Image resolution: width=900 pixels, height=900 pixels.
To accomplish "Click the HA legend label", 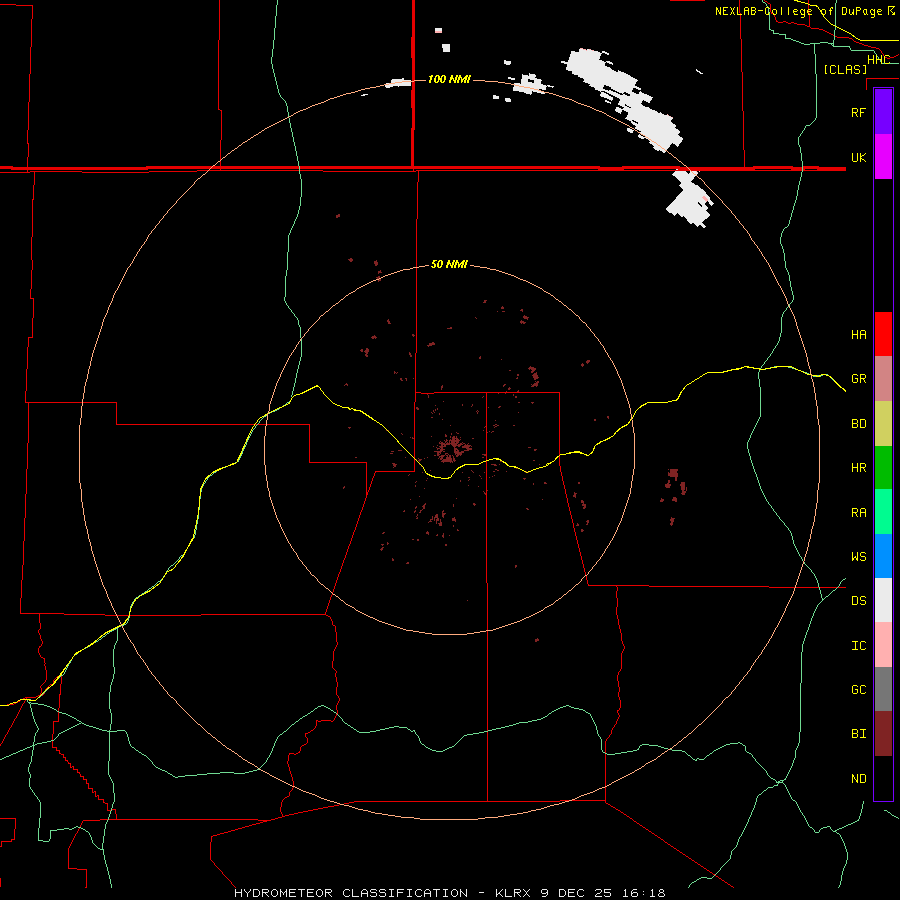I will [x=858, y=334].
